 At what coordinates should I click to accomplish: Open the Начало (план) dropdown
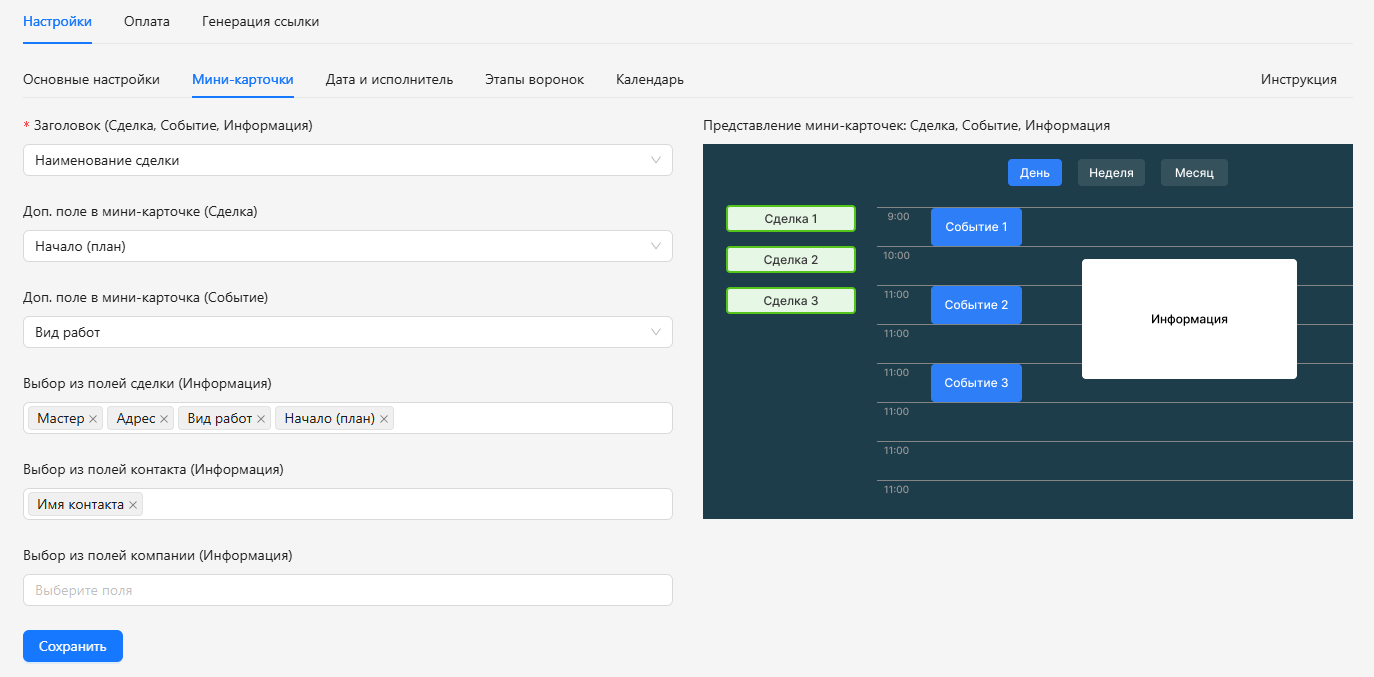(x=347, y=246)
